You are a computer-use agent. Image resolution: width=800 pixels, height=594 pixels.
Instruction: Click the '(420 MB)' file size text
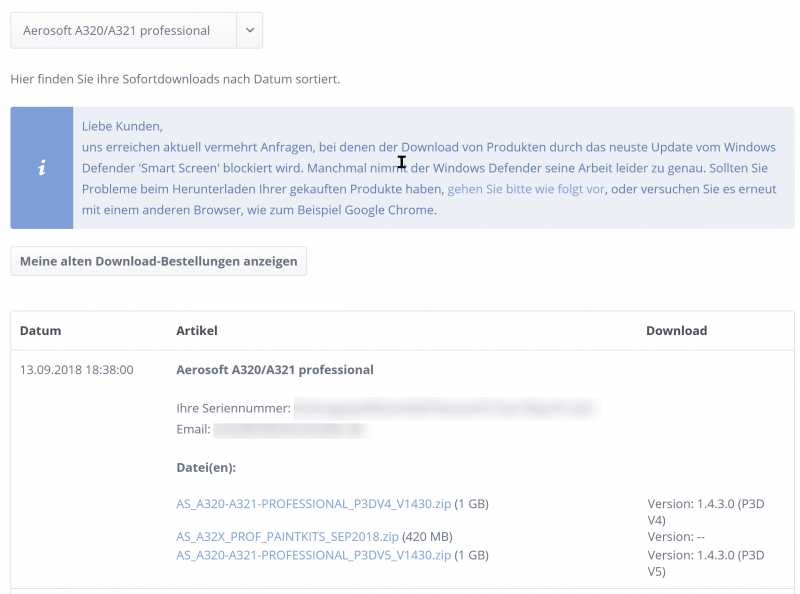tap(428, 537)
